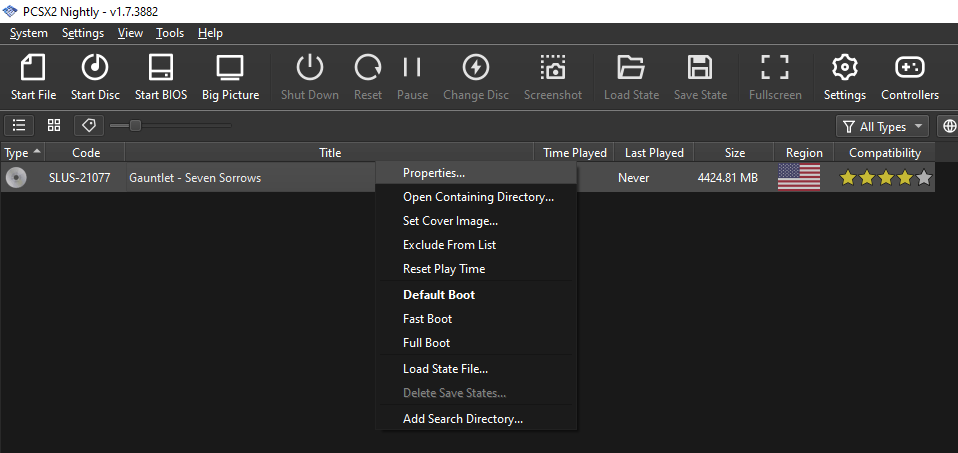Click the Never last played cell
This screenshot has width=958, height=453.
[634, 178]
